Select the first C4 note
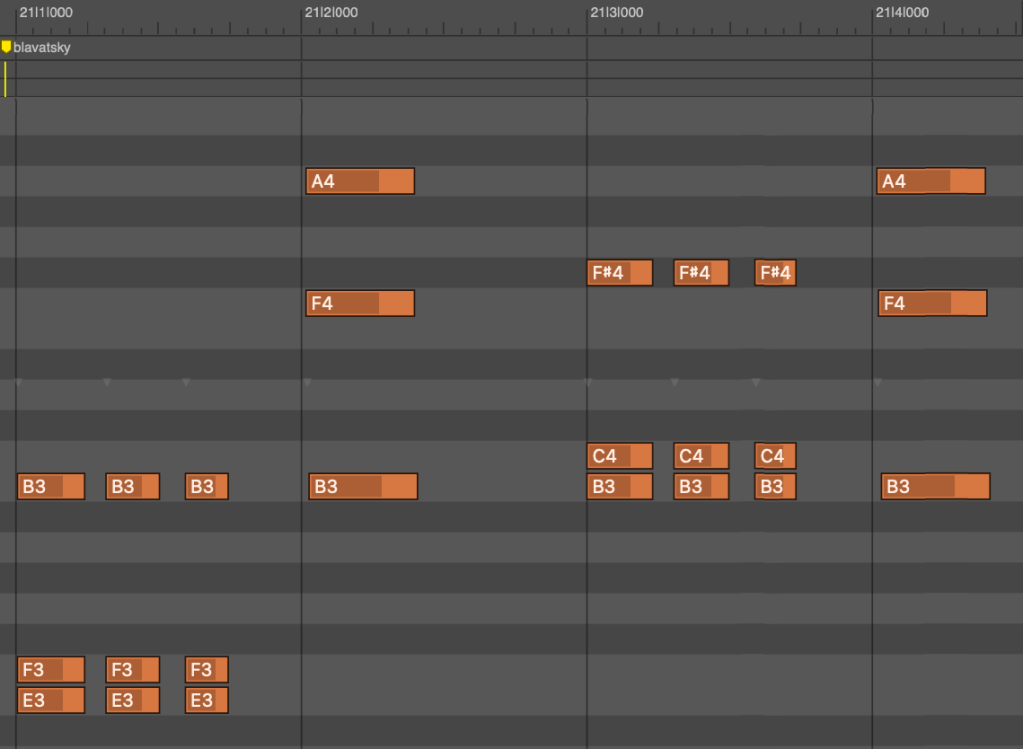The image size is (1023, 749). (x=620, y=456)
